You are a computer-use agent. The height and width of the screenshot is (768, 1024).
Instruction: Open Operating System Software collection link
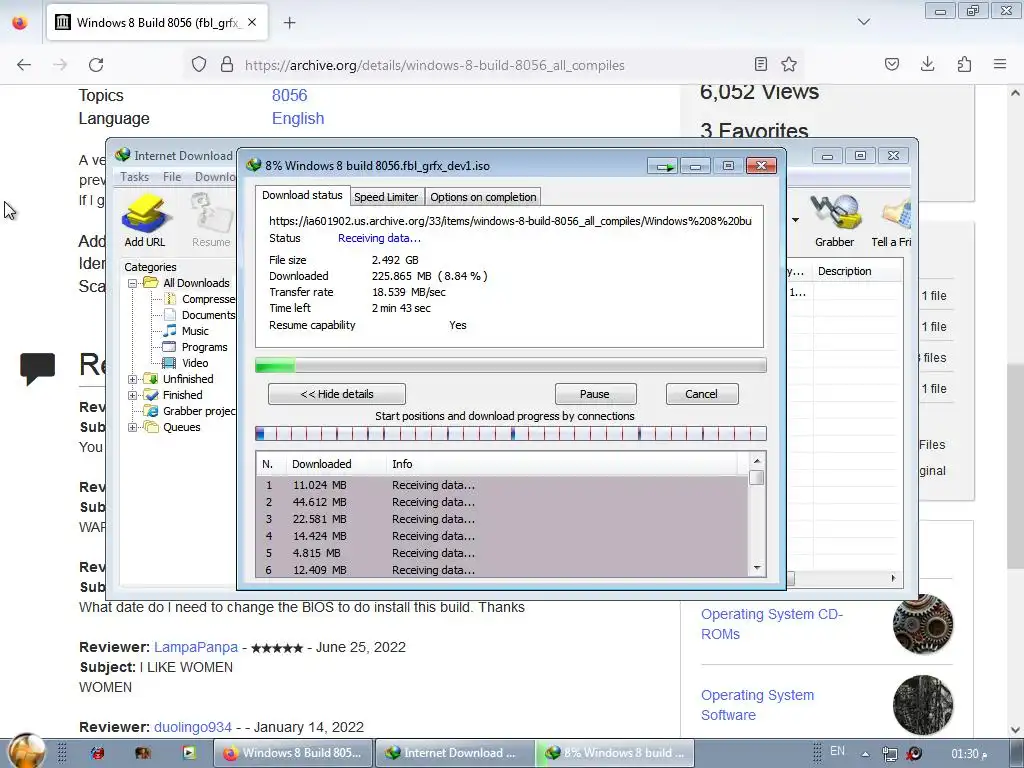pyautogui.click(x=758, y=705)
